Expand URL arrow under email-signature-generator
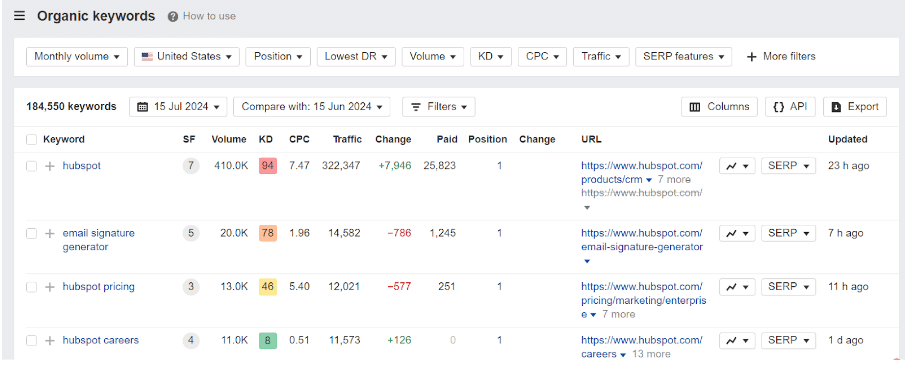The image size is (905, 367). coord(587,261)
